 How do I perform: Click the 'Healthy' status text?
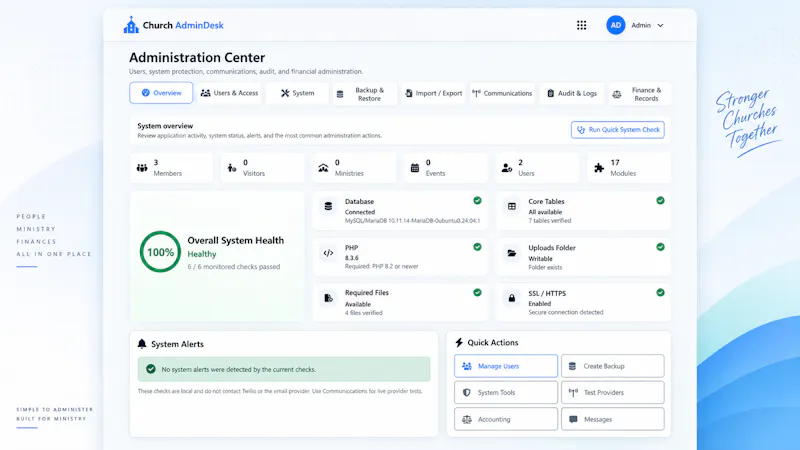[x=202, y=254]
